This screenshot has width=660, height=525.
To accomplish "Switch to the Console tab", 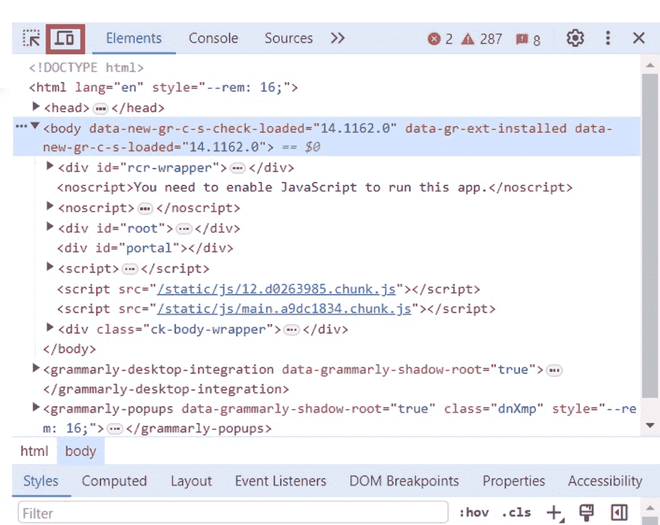I will tap(213, 38).
